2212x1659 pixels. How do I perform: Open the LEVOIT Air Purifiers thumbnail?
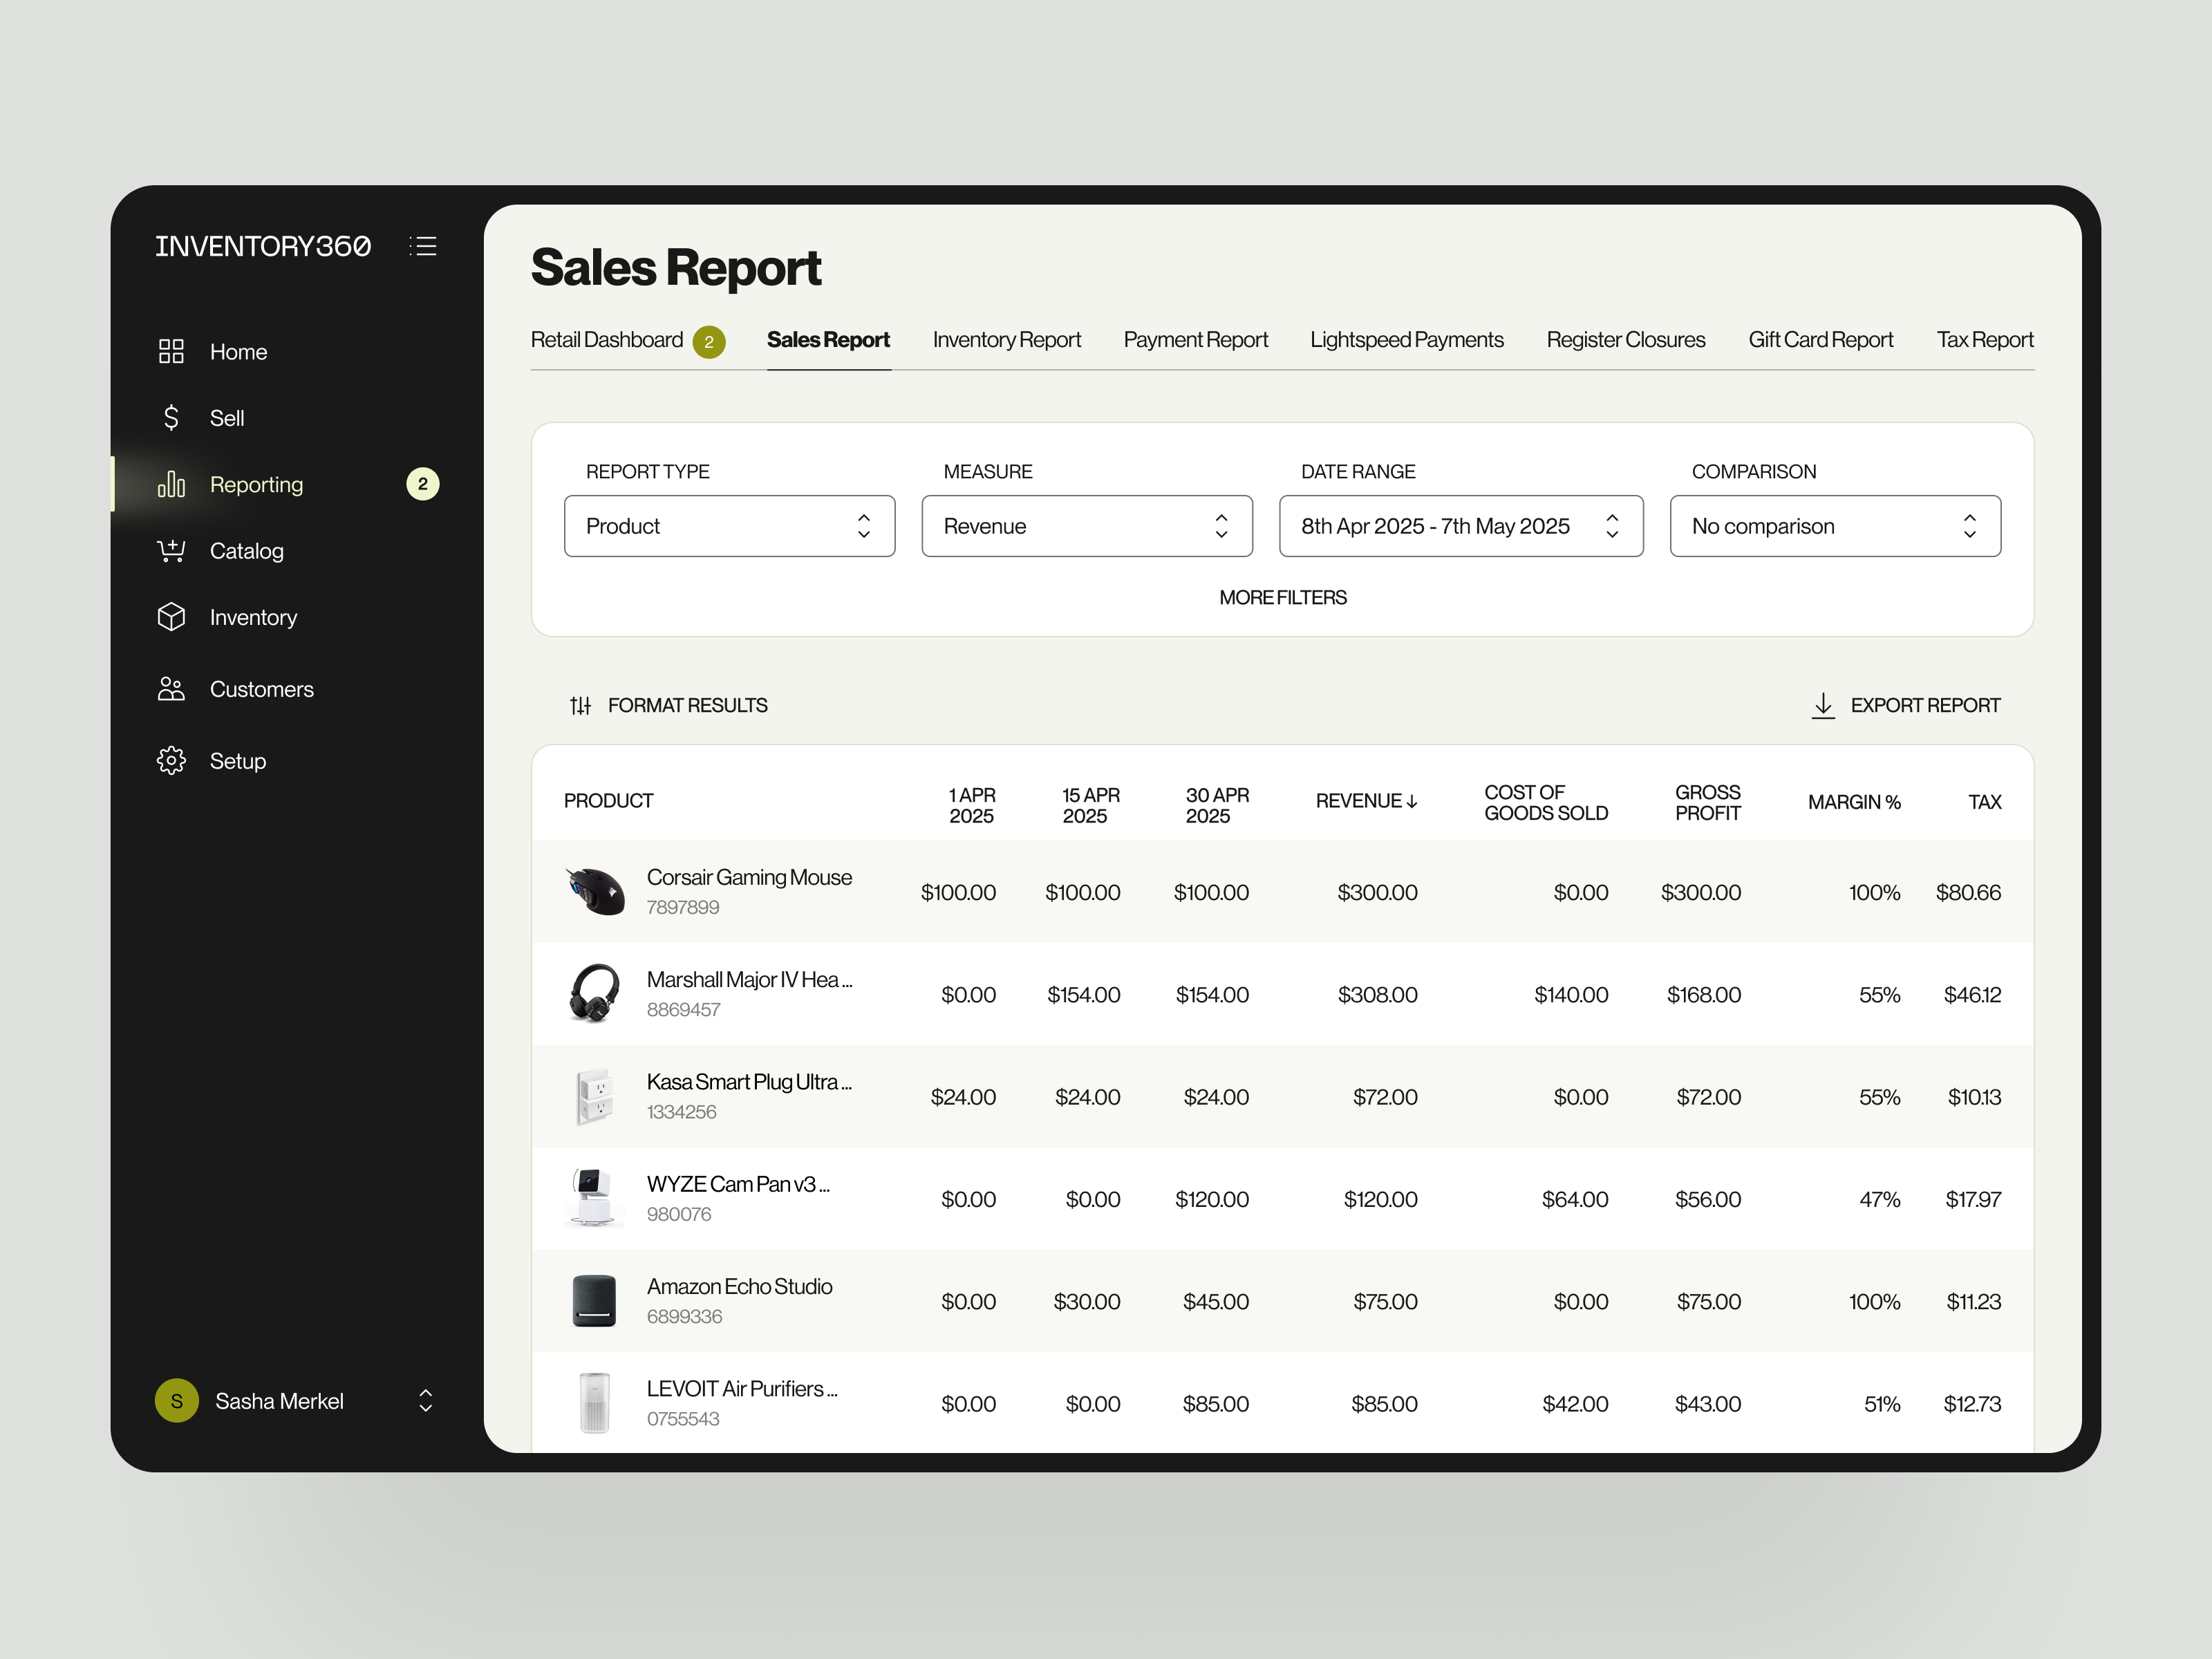(x=594, y=1402)
